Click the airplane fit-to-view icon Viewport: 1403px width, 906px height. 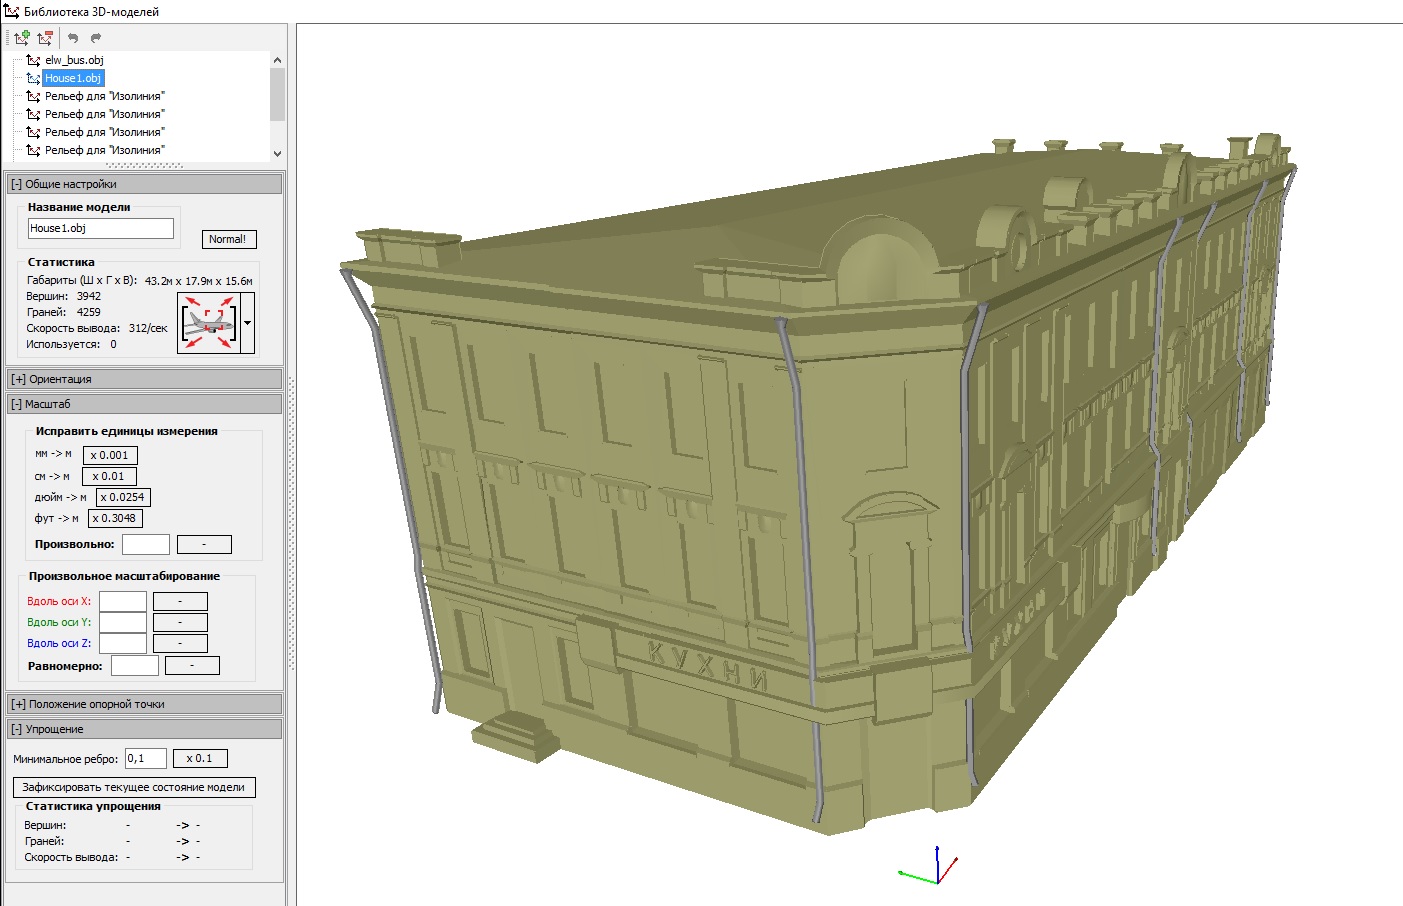[208, 323]
